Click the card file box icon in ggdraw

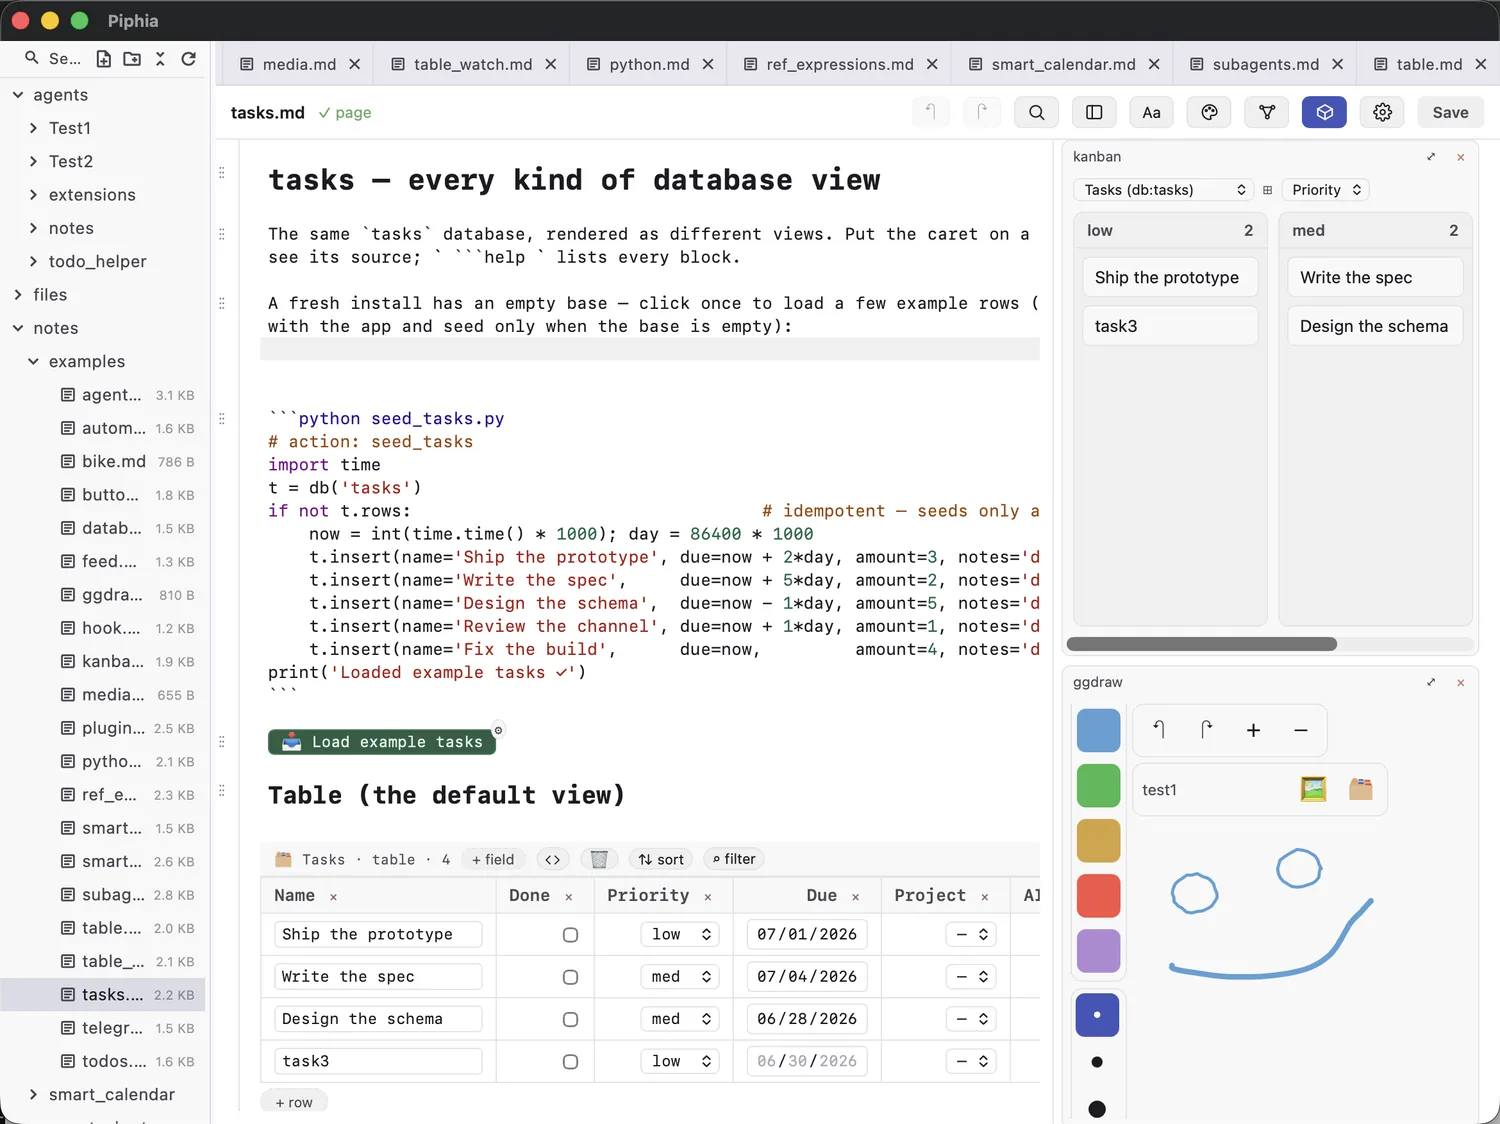pyautogui.click(x=1360, y=789)
